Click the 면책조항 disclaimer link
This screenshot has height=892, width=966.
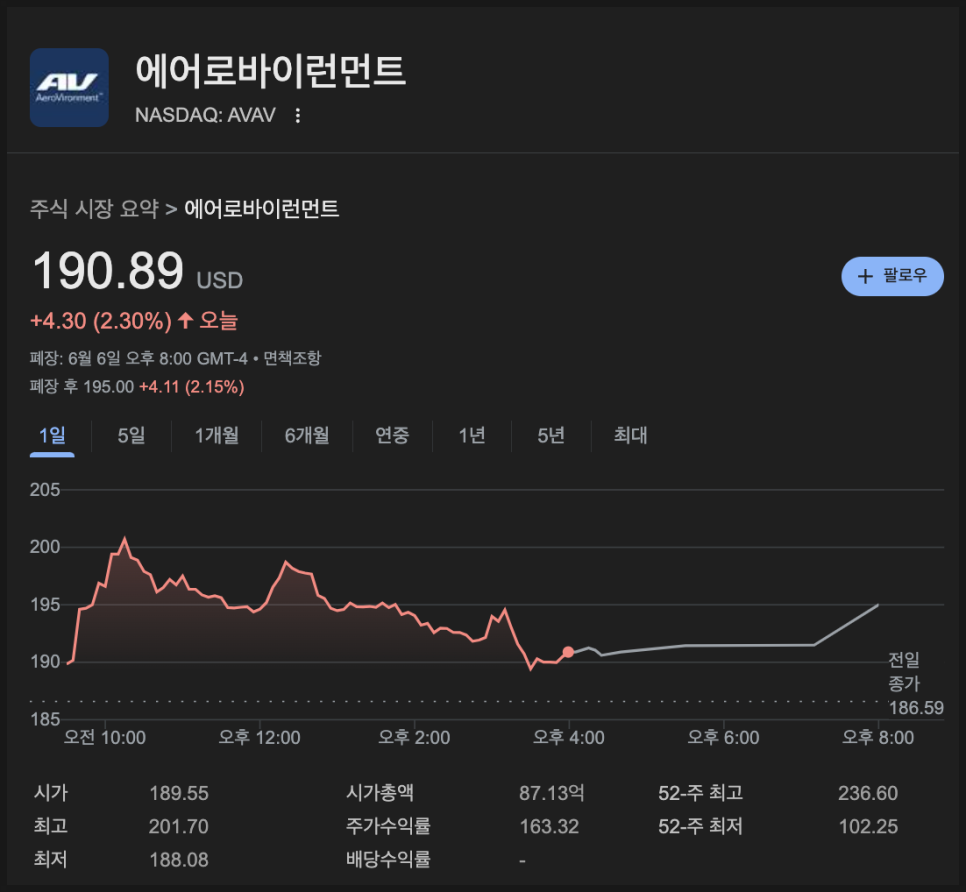293,358
